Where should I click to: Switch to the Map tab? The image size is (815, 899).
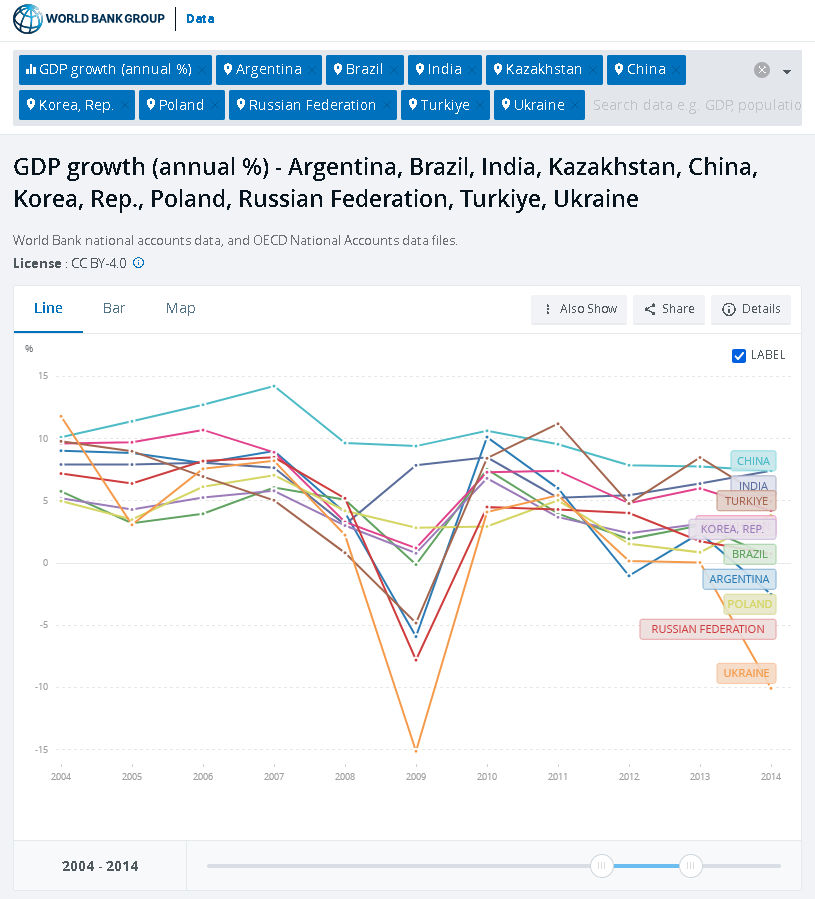pyautogui.click(x=181, y=308)
